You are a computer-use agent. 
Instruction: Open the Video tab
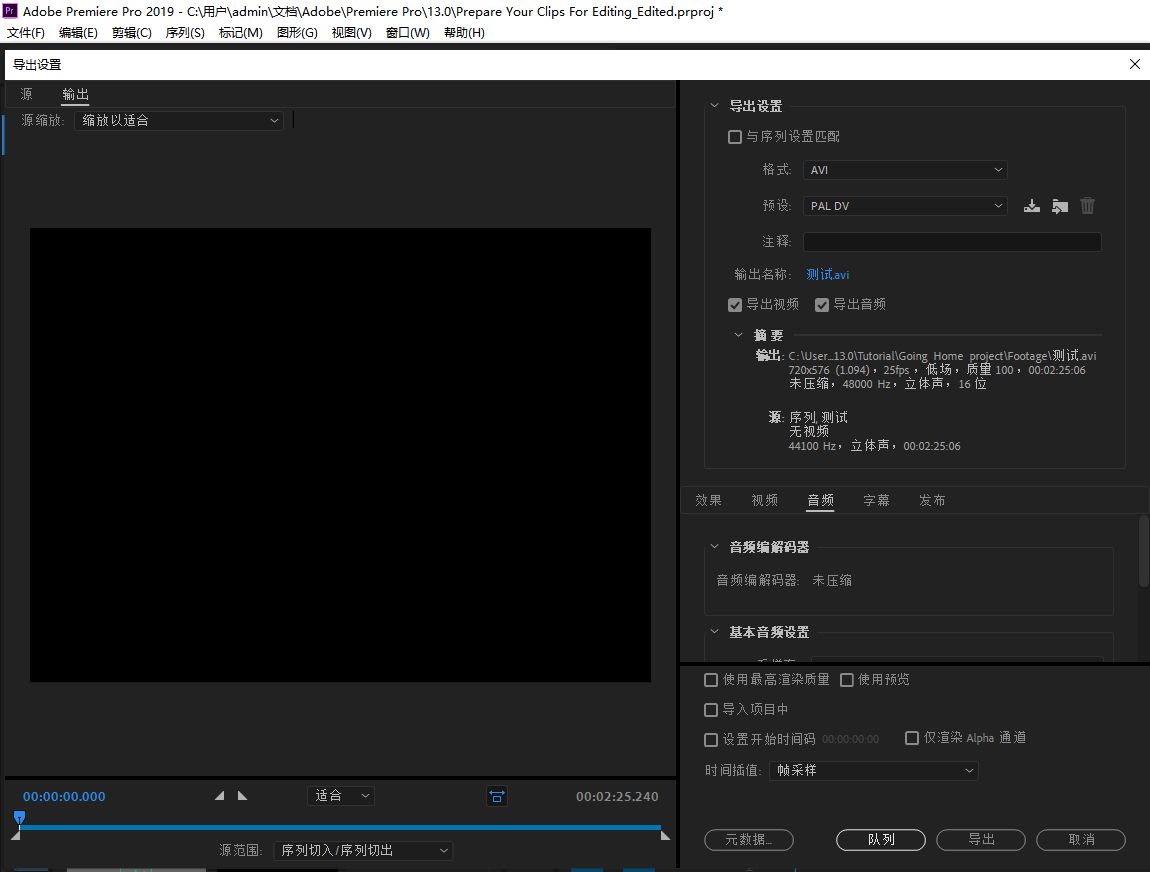tap(764, 500)
